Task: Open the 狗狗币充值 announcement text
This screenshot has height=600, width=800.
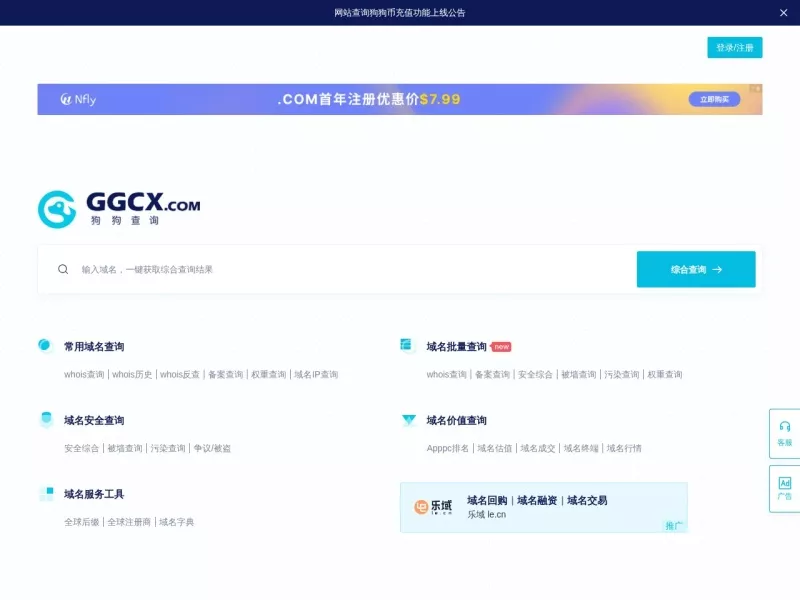Action: pos(399,13)
